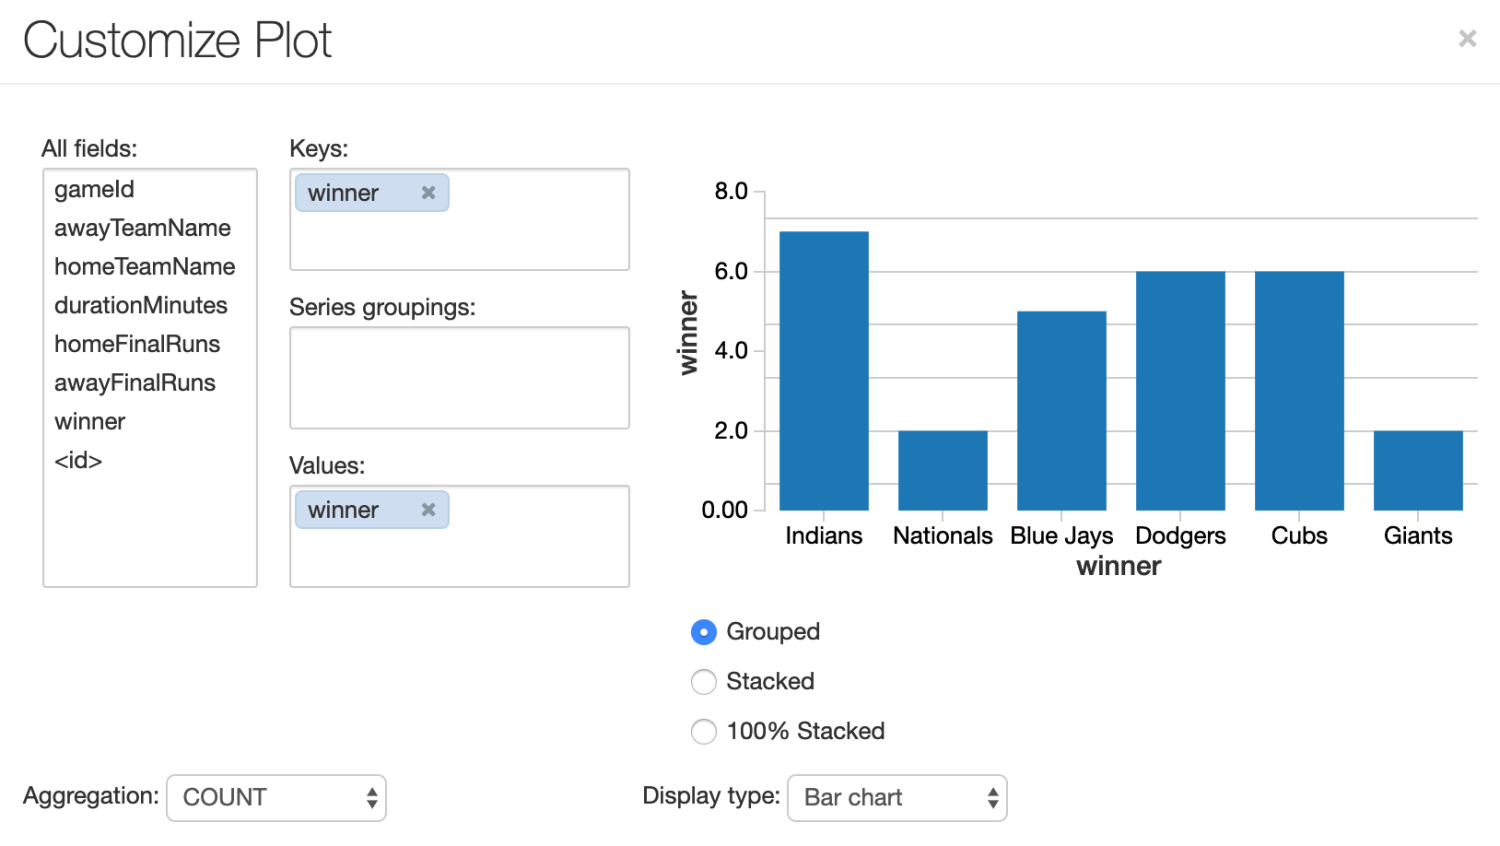Close the Customize Plot dialog

point(1467,39)
